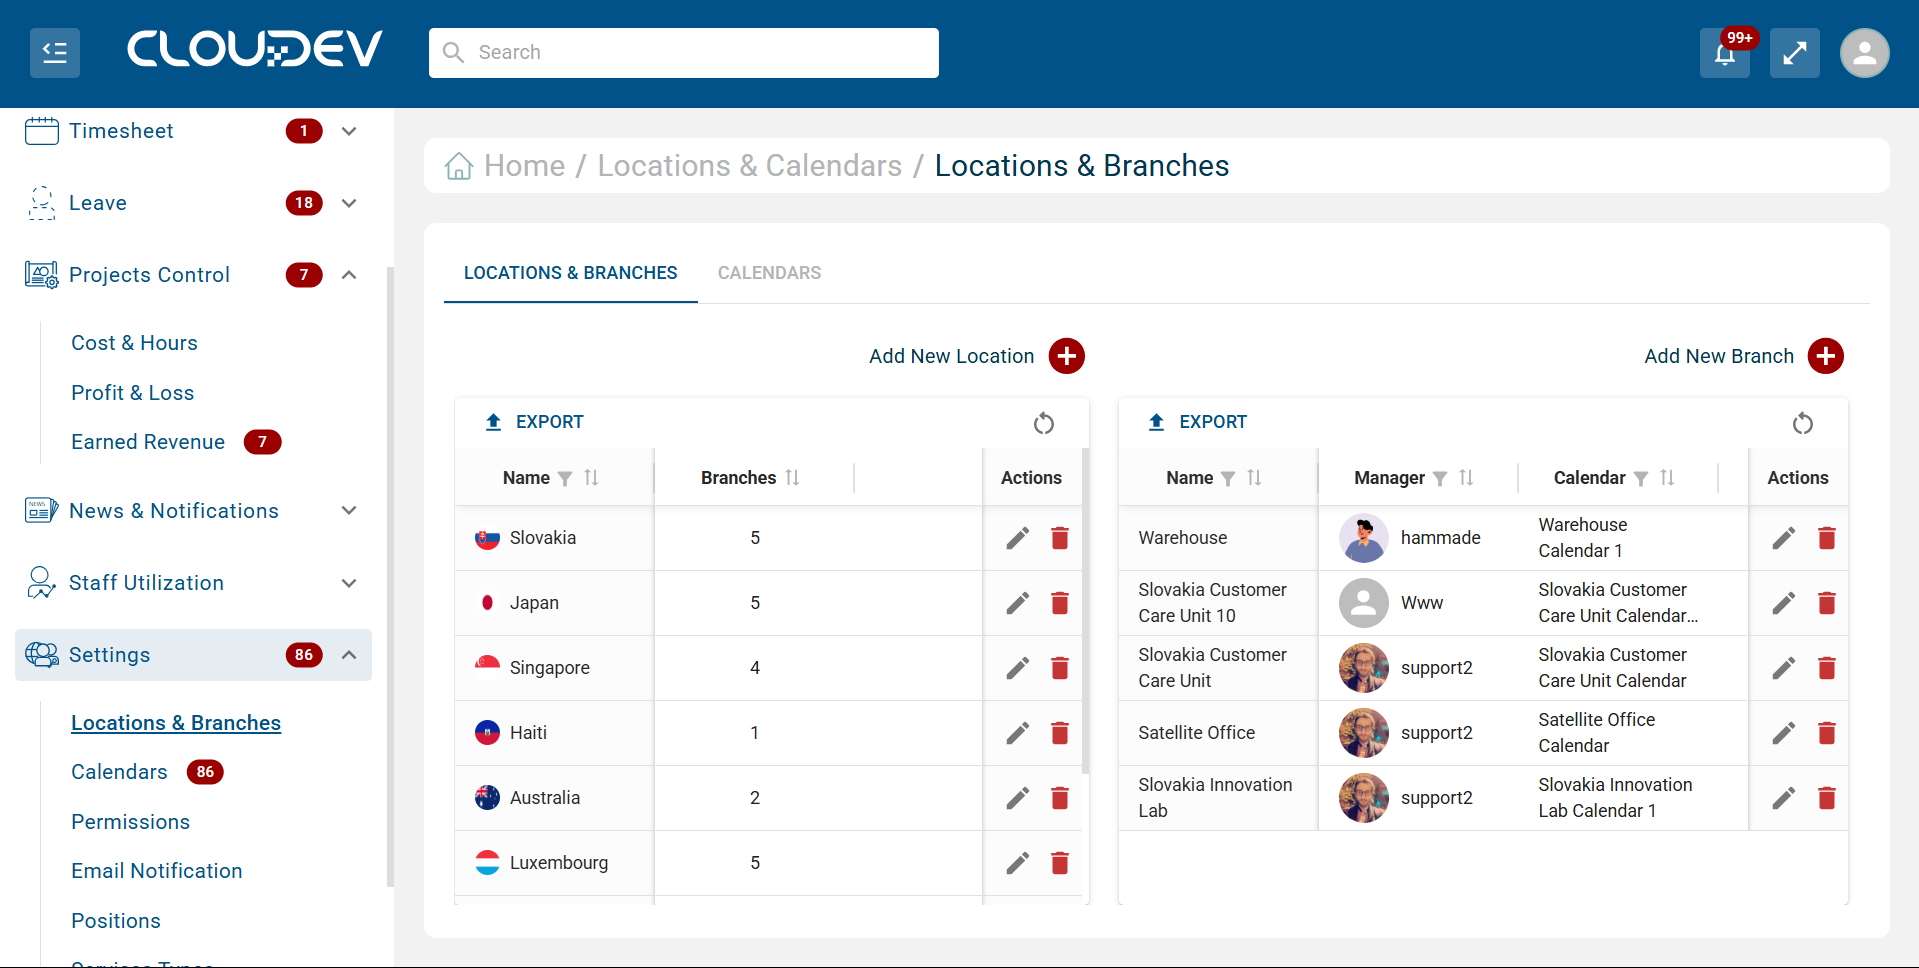Open the notifications bell icon

pos(1725,53)
